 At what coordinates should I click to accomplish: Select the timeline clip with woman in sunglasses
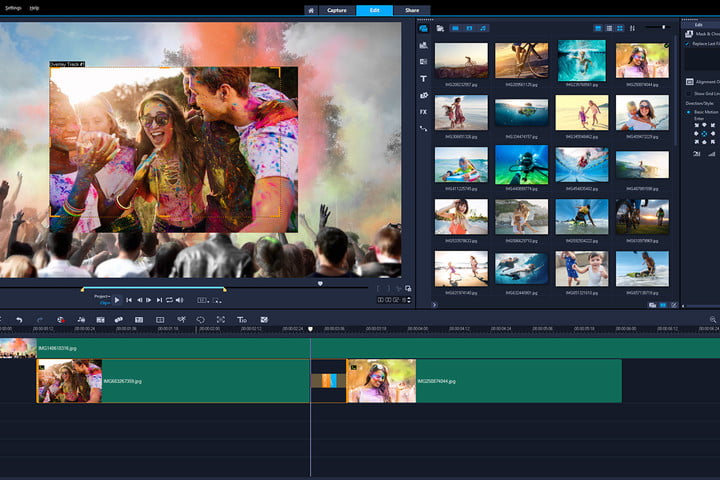click(x=484, y=381)
